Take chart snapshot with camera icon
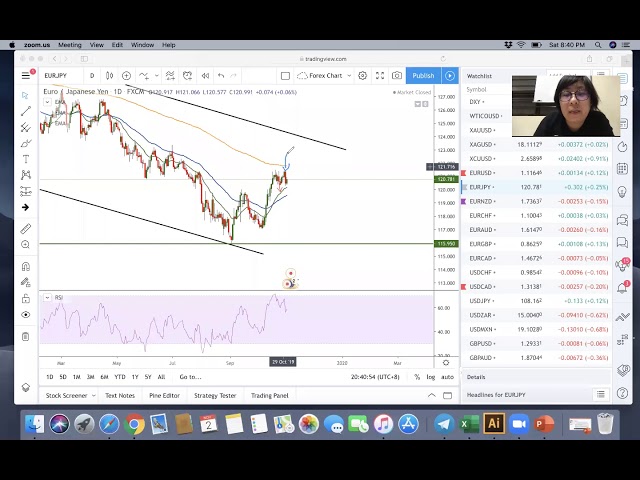640x480 pixels. click(x=397, y=76)
